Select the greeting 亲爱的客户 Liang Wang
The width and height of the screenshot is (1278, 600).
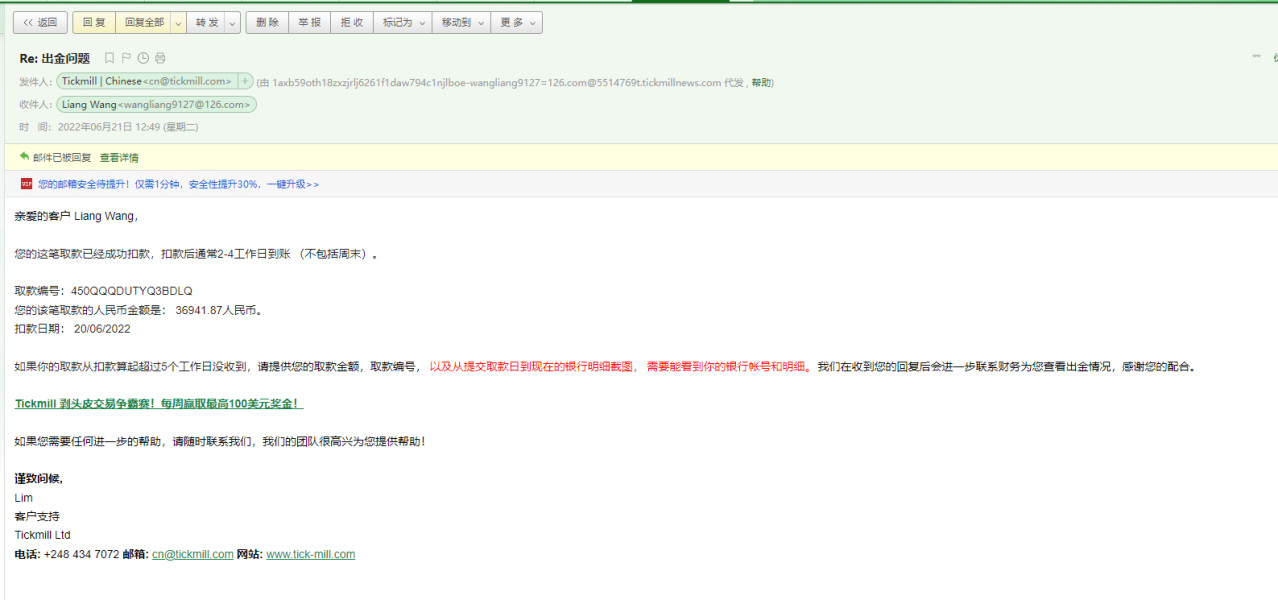(x=75, y=216)
